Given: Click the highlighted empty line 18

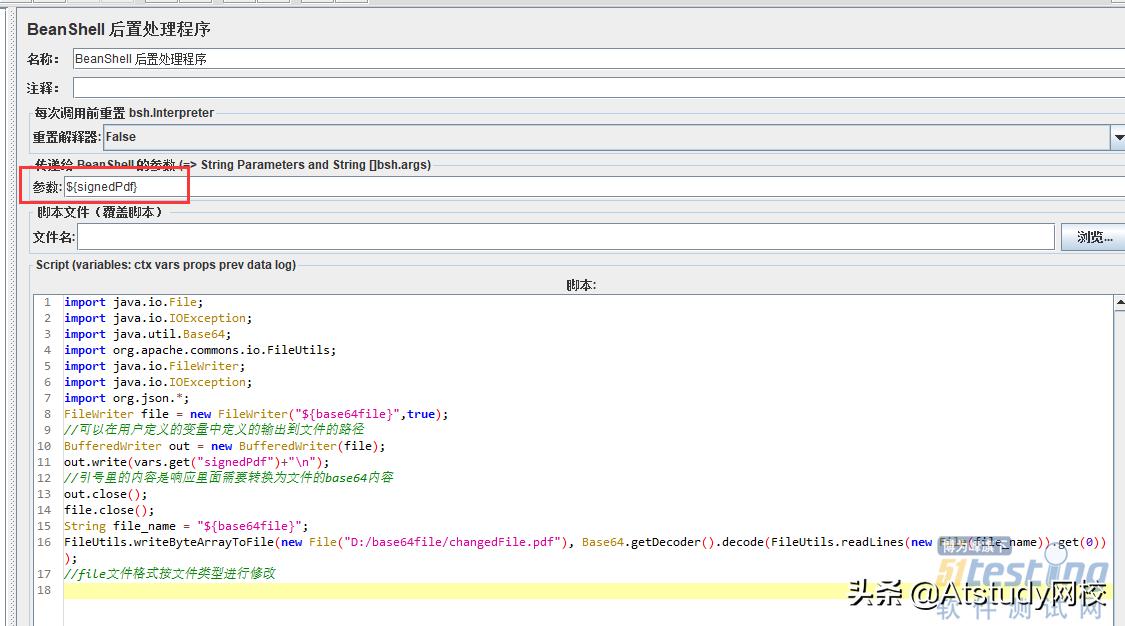Looking at the screenshot, I should tap(500, 590).
